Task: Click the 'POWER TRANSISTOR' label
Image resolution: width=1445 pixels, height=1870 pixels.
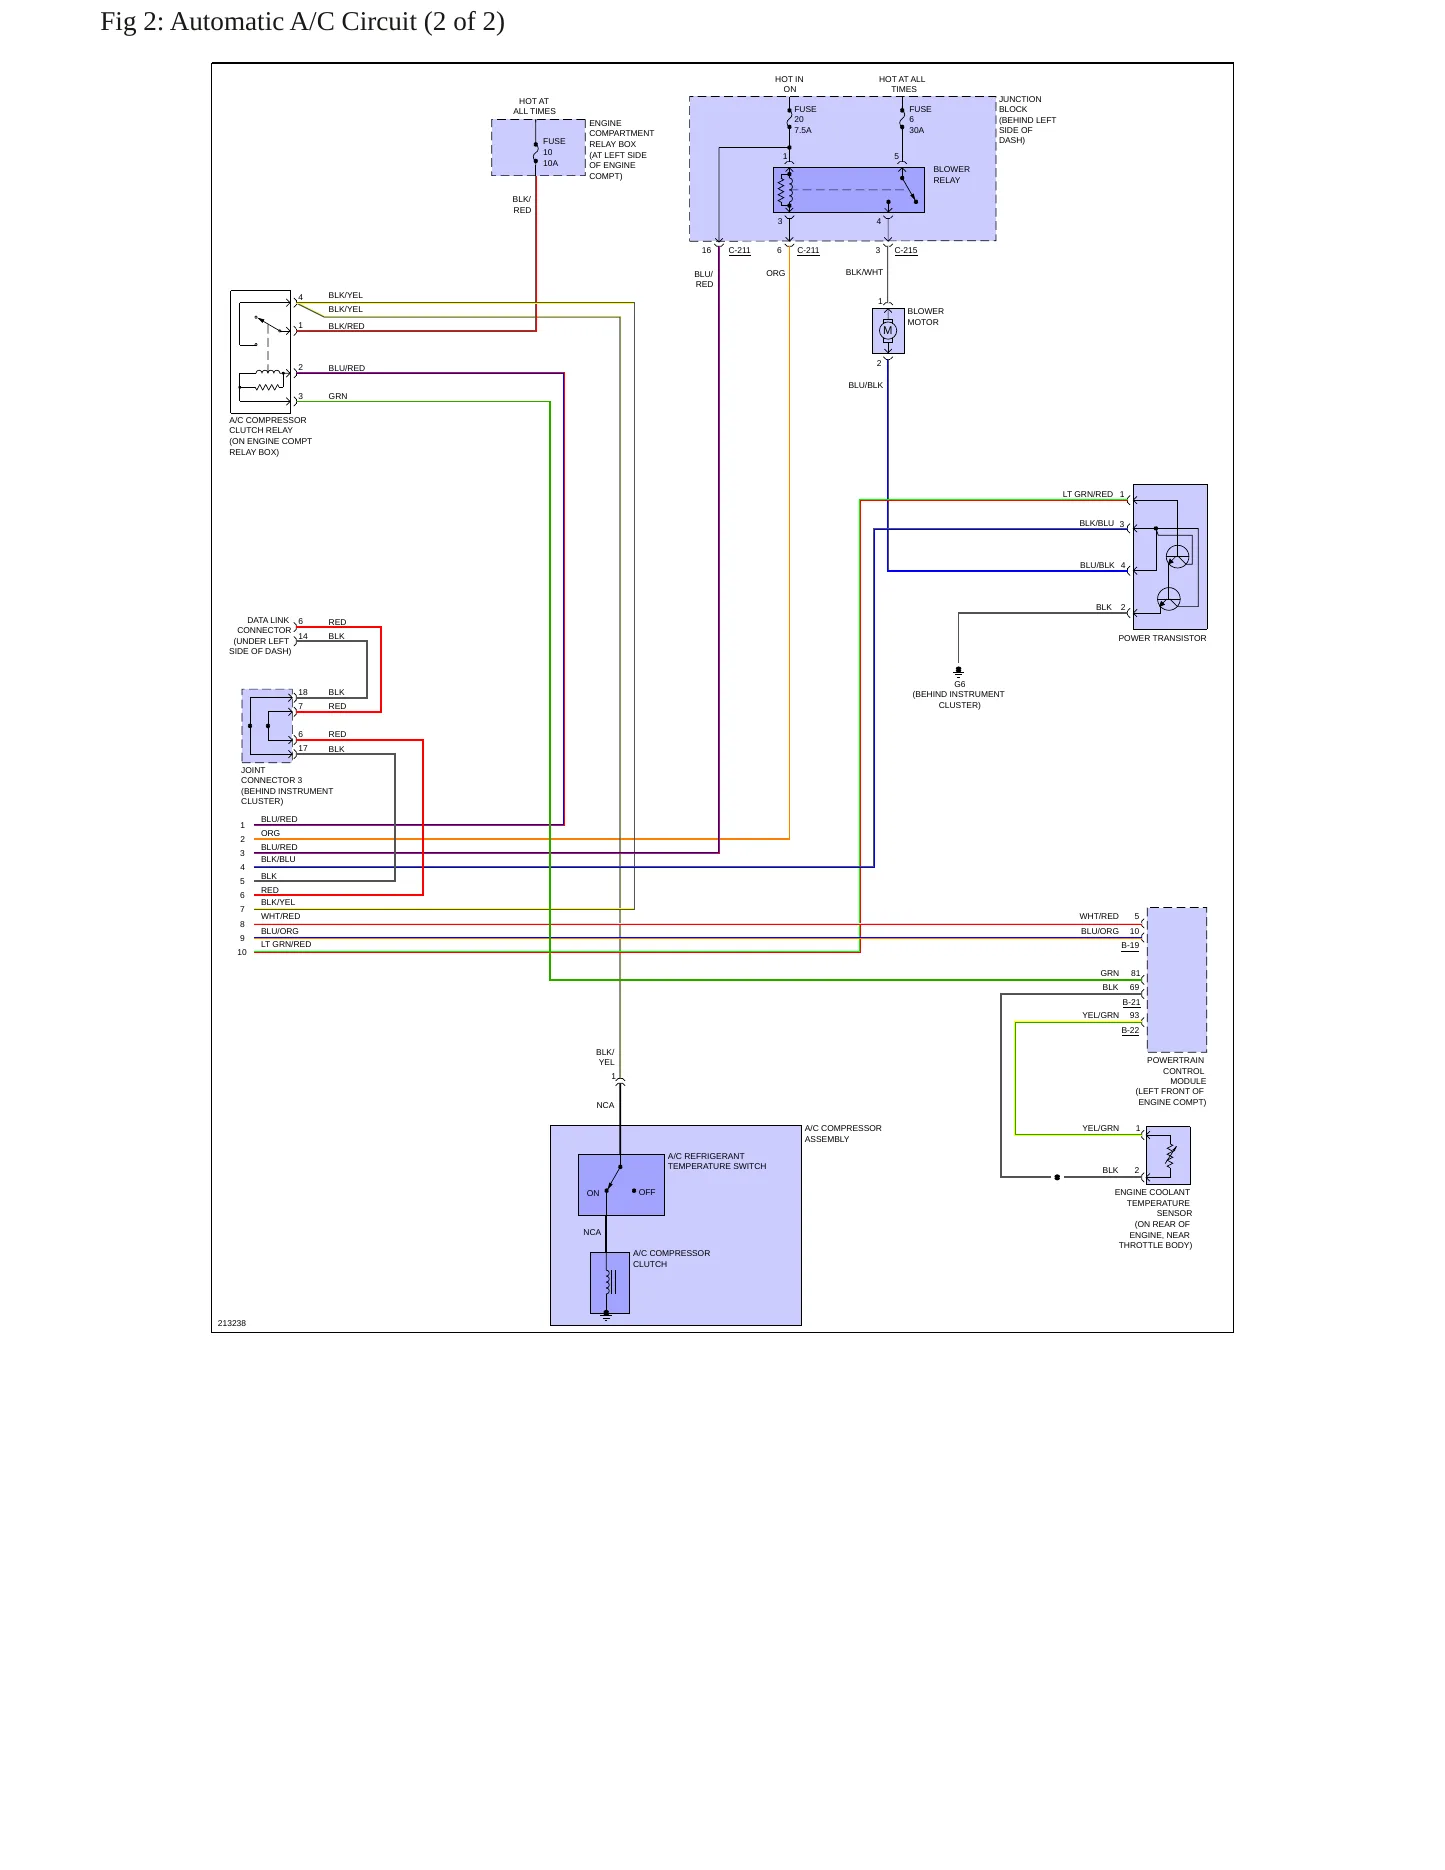Action: [x=1163, y=638]
